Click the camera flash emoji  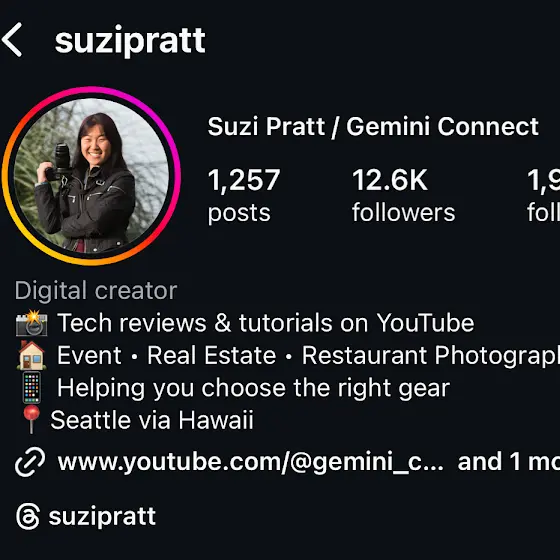click(32, 323)
